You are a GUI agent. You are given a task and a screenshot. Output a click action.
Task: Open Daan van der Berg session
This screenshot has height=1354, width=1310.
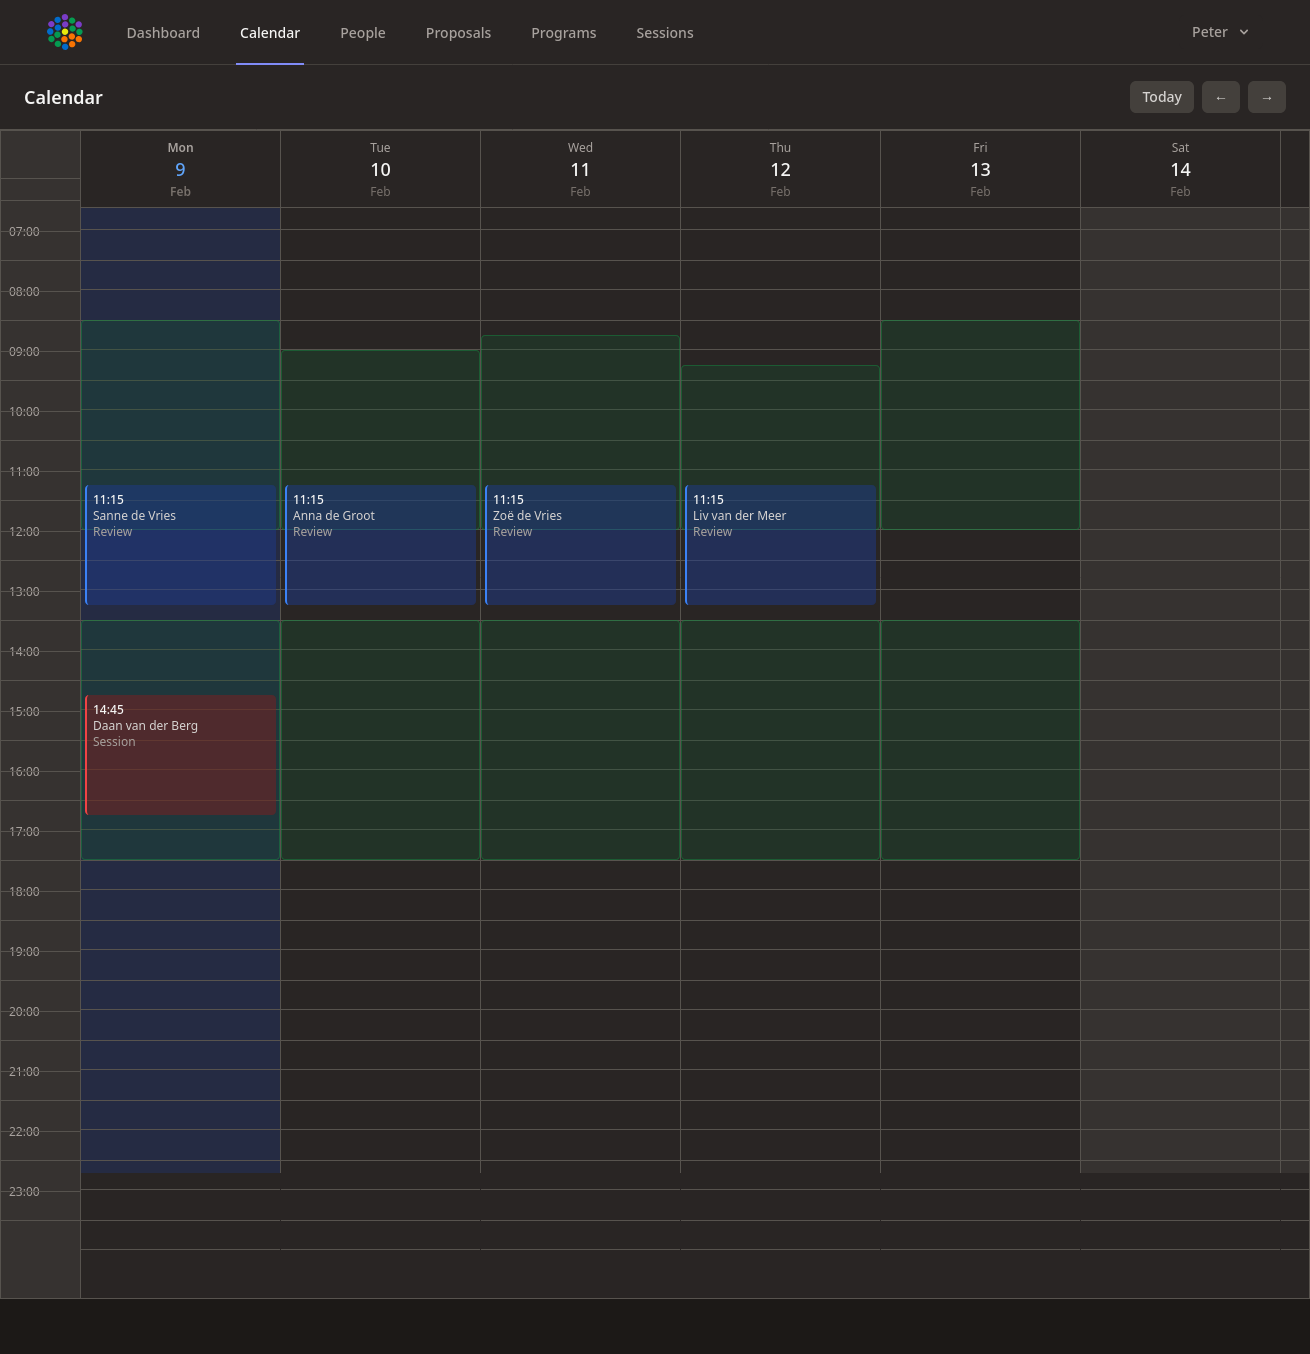(180, 755)
